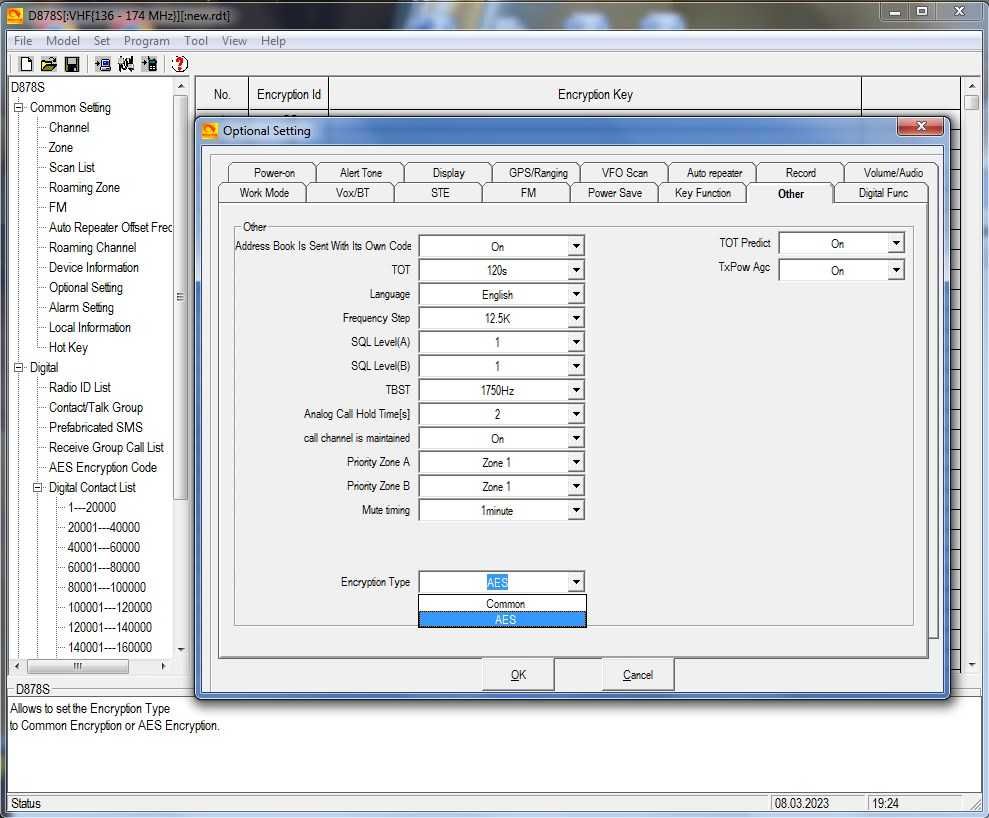Select Hot Key in the tree

tap(68, 348)
